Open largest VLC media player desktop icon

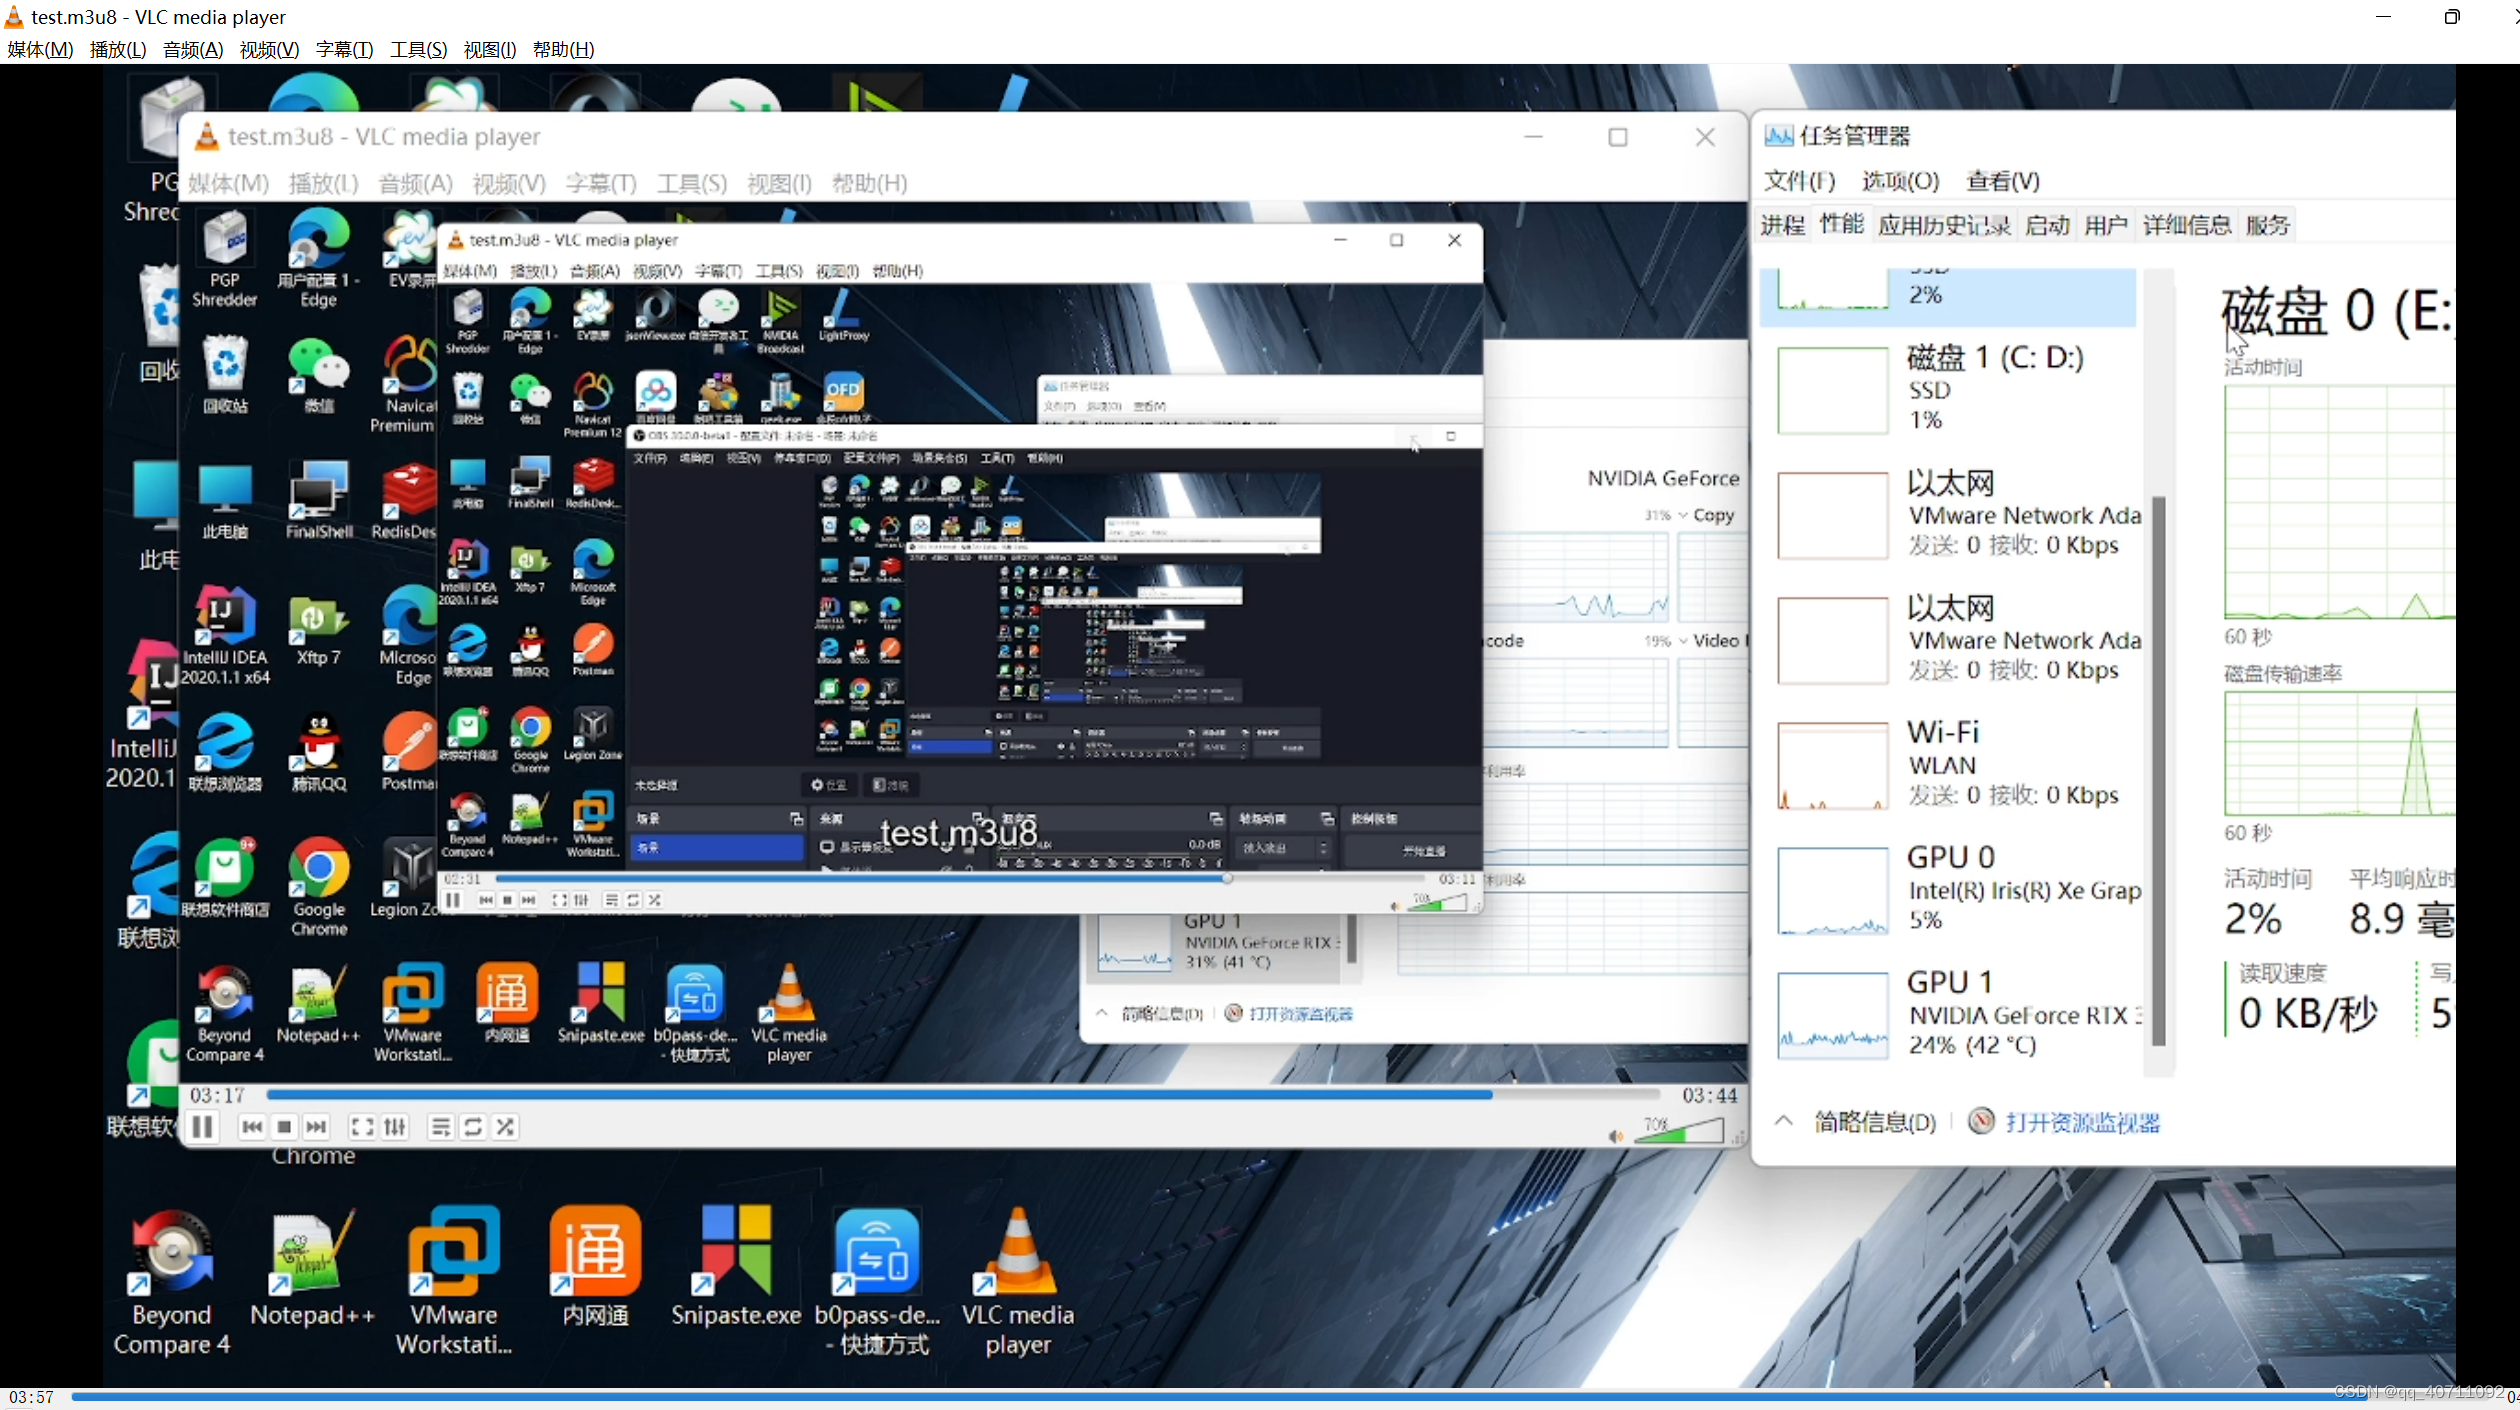point(1018,1282)
